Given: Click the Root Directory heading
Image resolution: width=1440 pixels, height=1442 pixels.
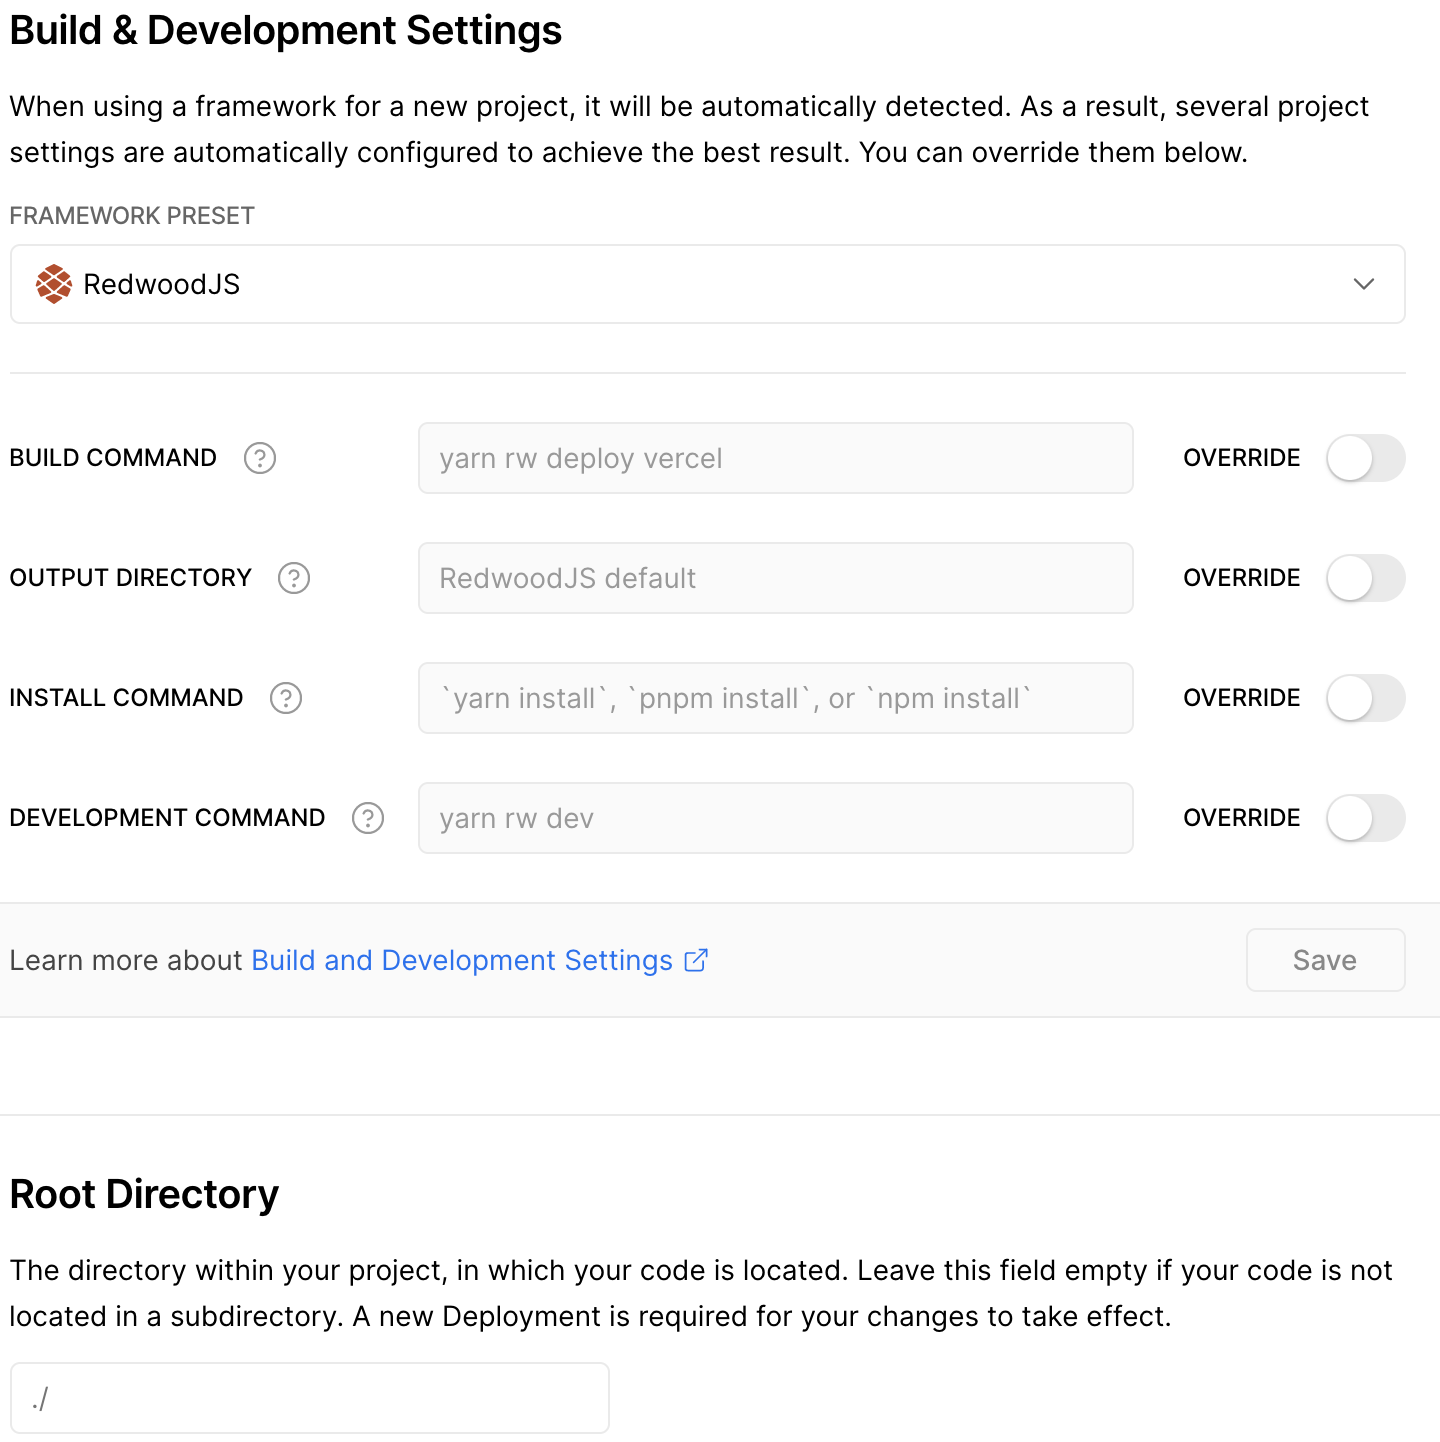Looking at the screenshot, I should [144, 1194].
